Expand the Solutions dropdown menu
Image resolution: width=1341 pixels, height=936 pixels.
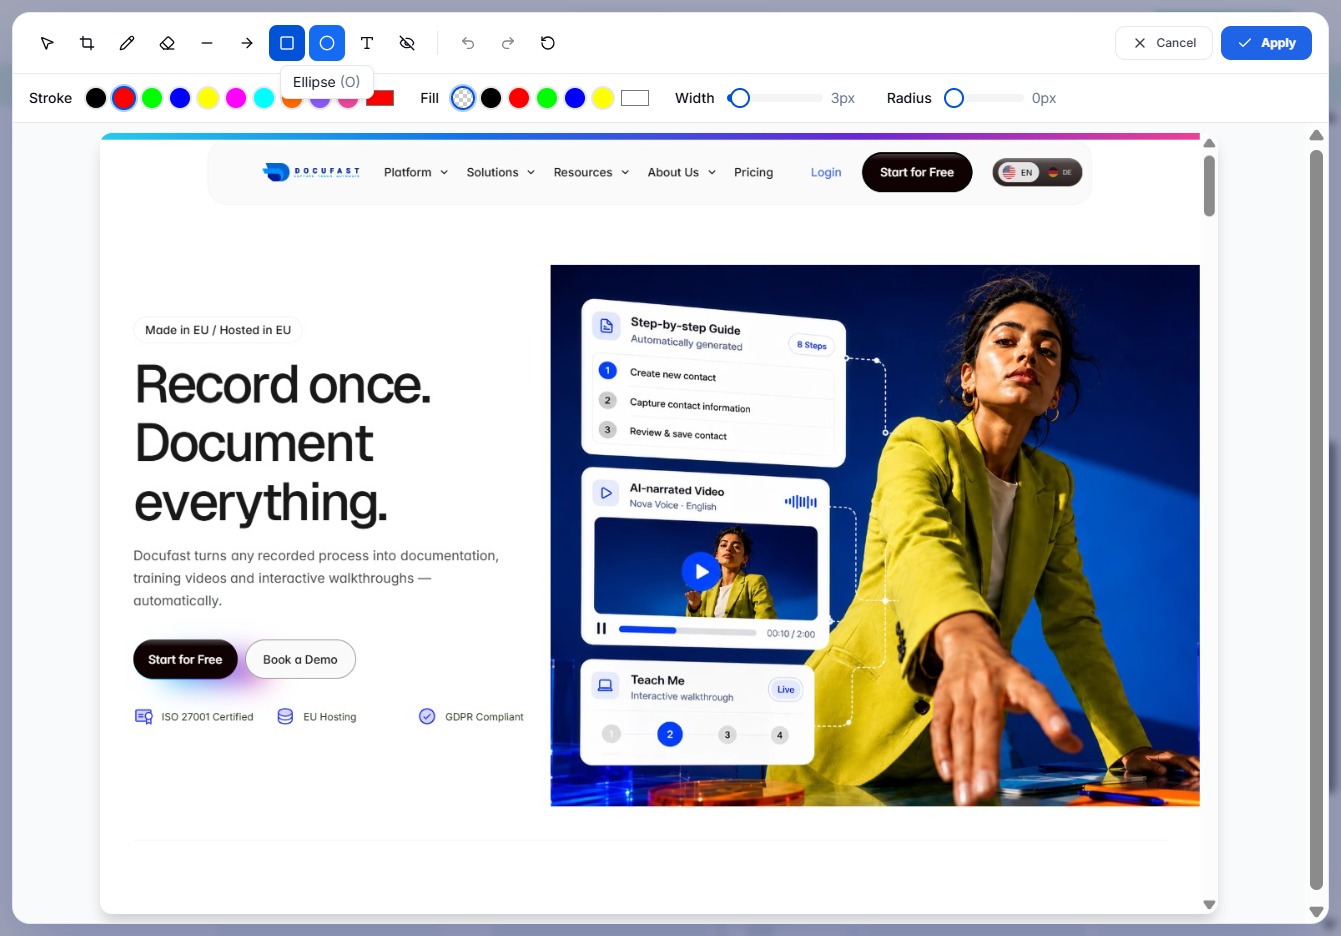click(x=501, y=172)
